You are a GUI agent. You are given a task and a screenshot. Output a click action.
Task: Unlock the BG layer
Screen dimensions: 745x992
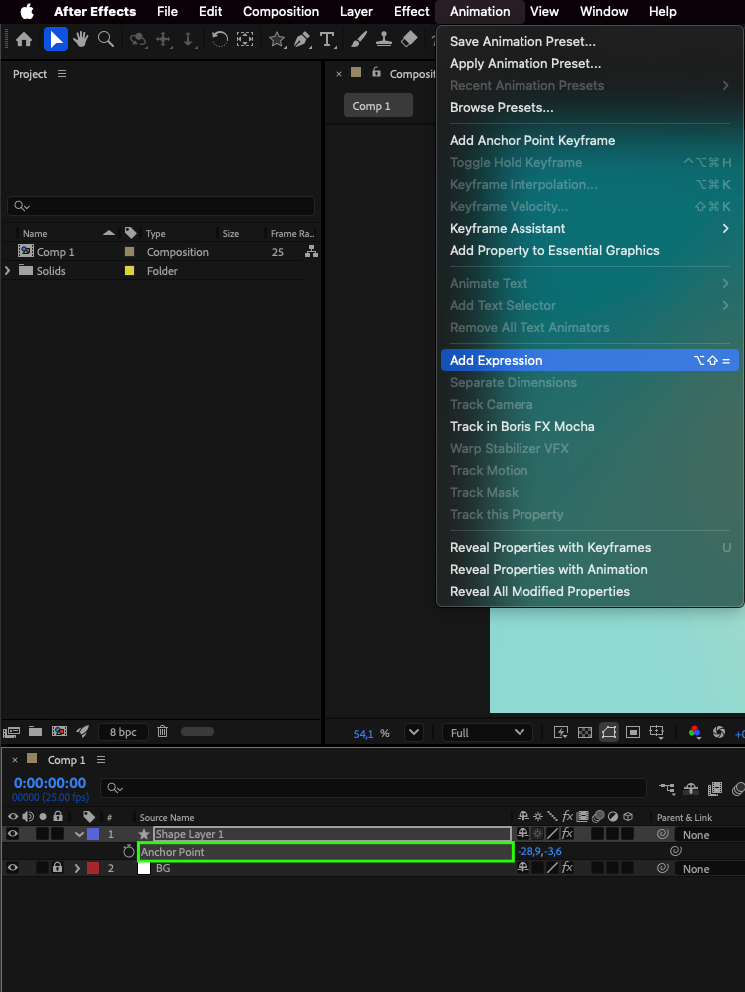click(x=58, y=867)
